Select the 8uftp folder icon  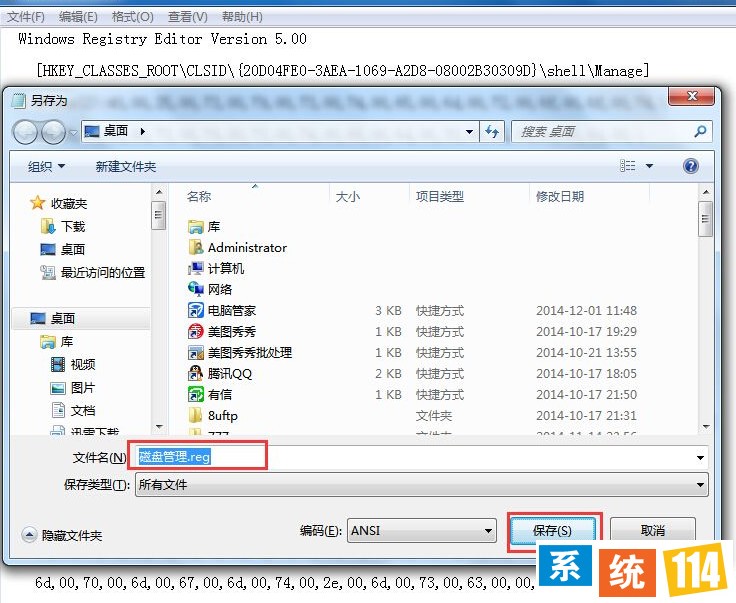(x=196, y=415)
